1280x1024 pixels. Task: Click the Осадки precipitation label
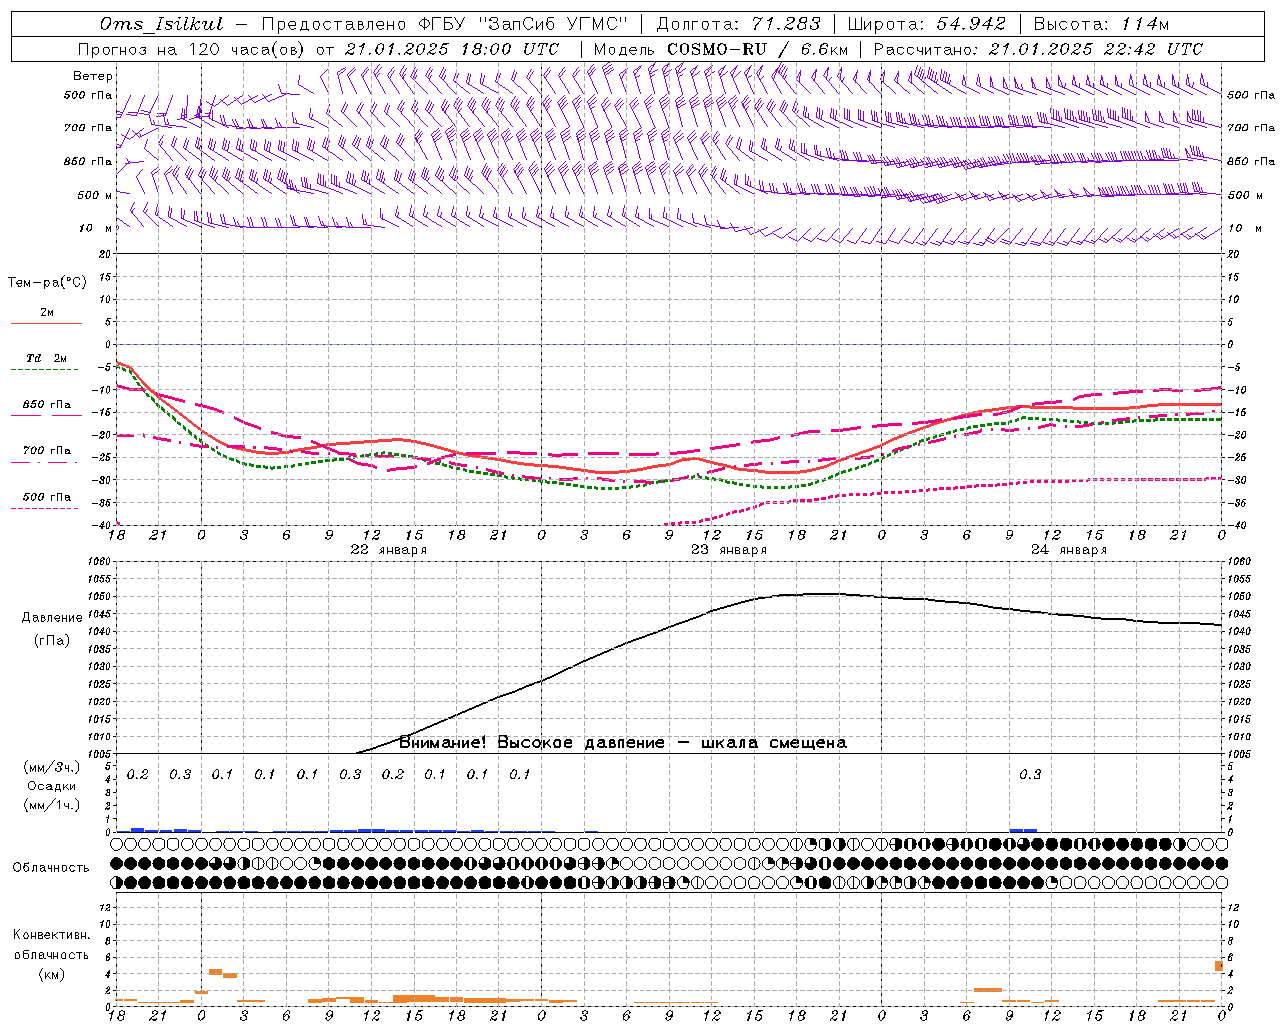click(52, 786)
